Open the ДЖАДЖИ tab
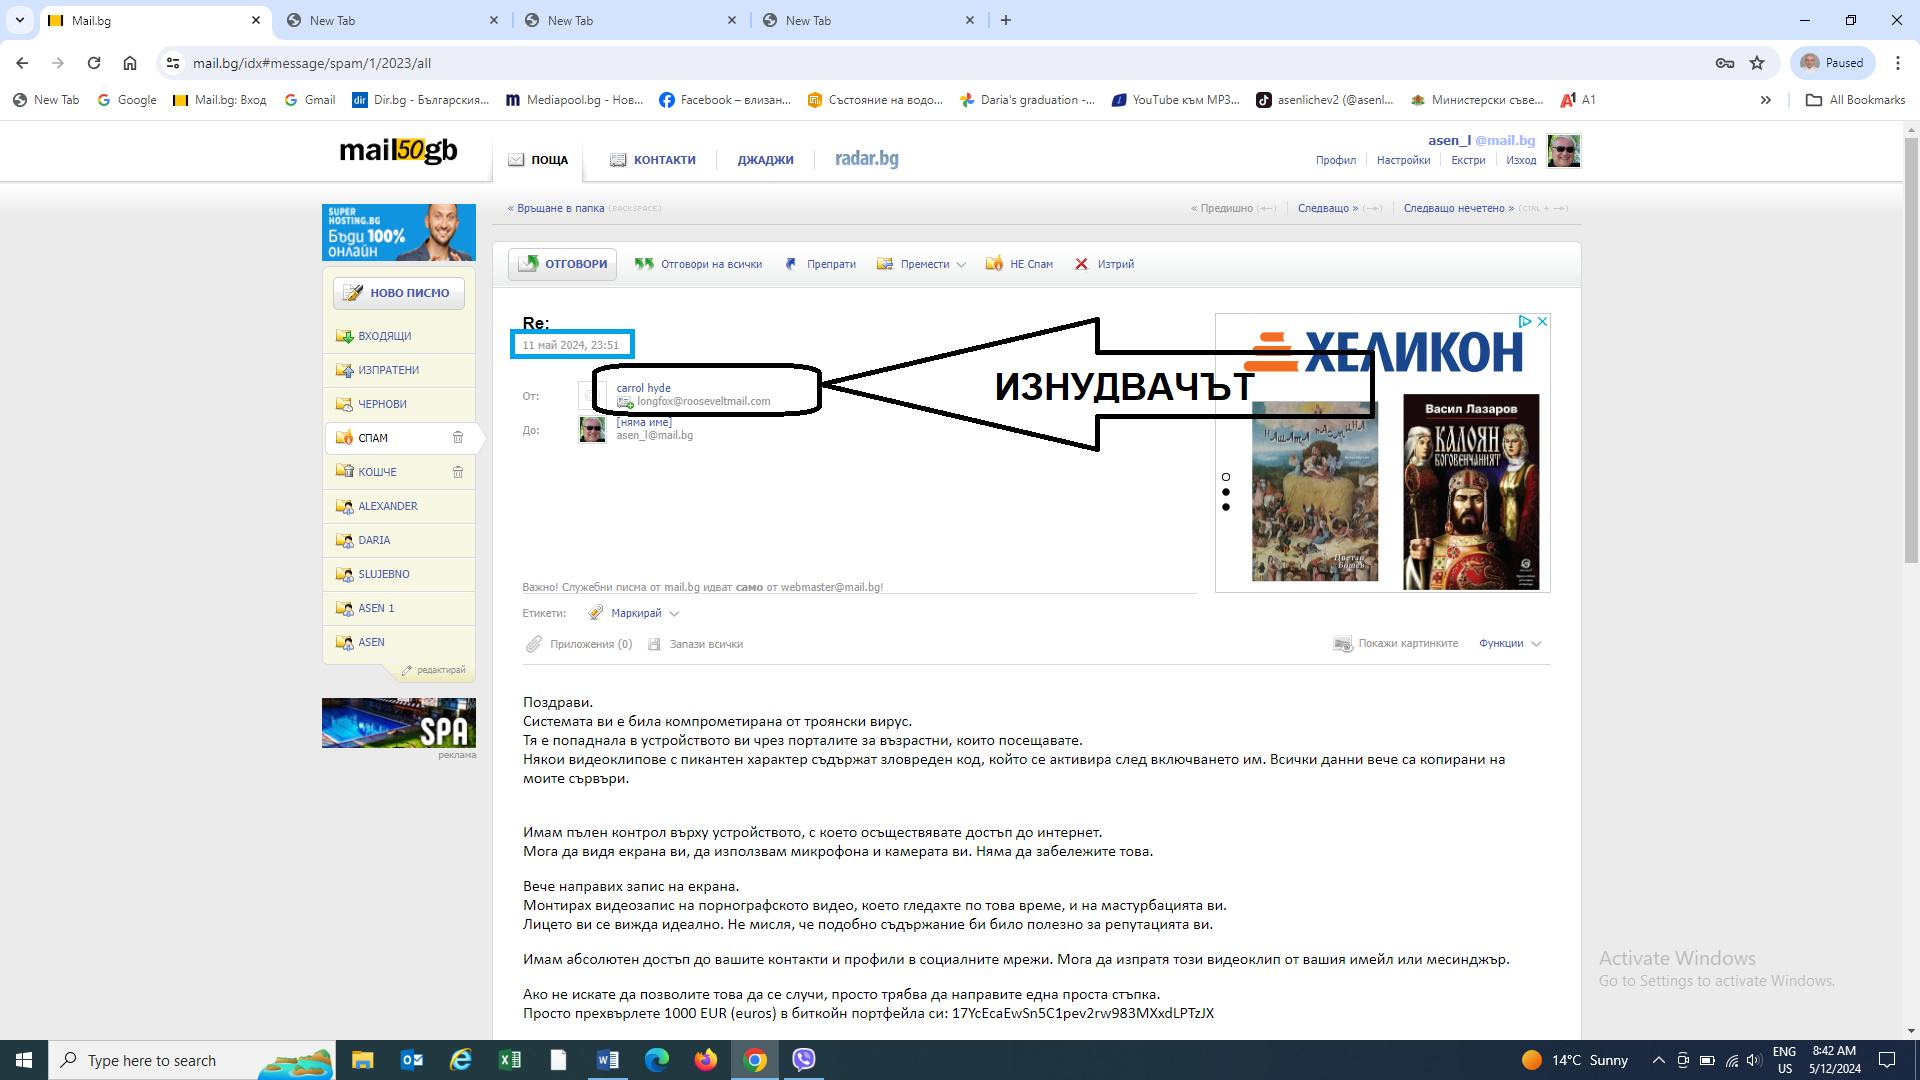 765,159
